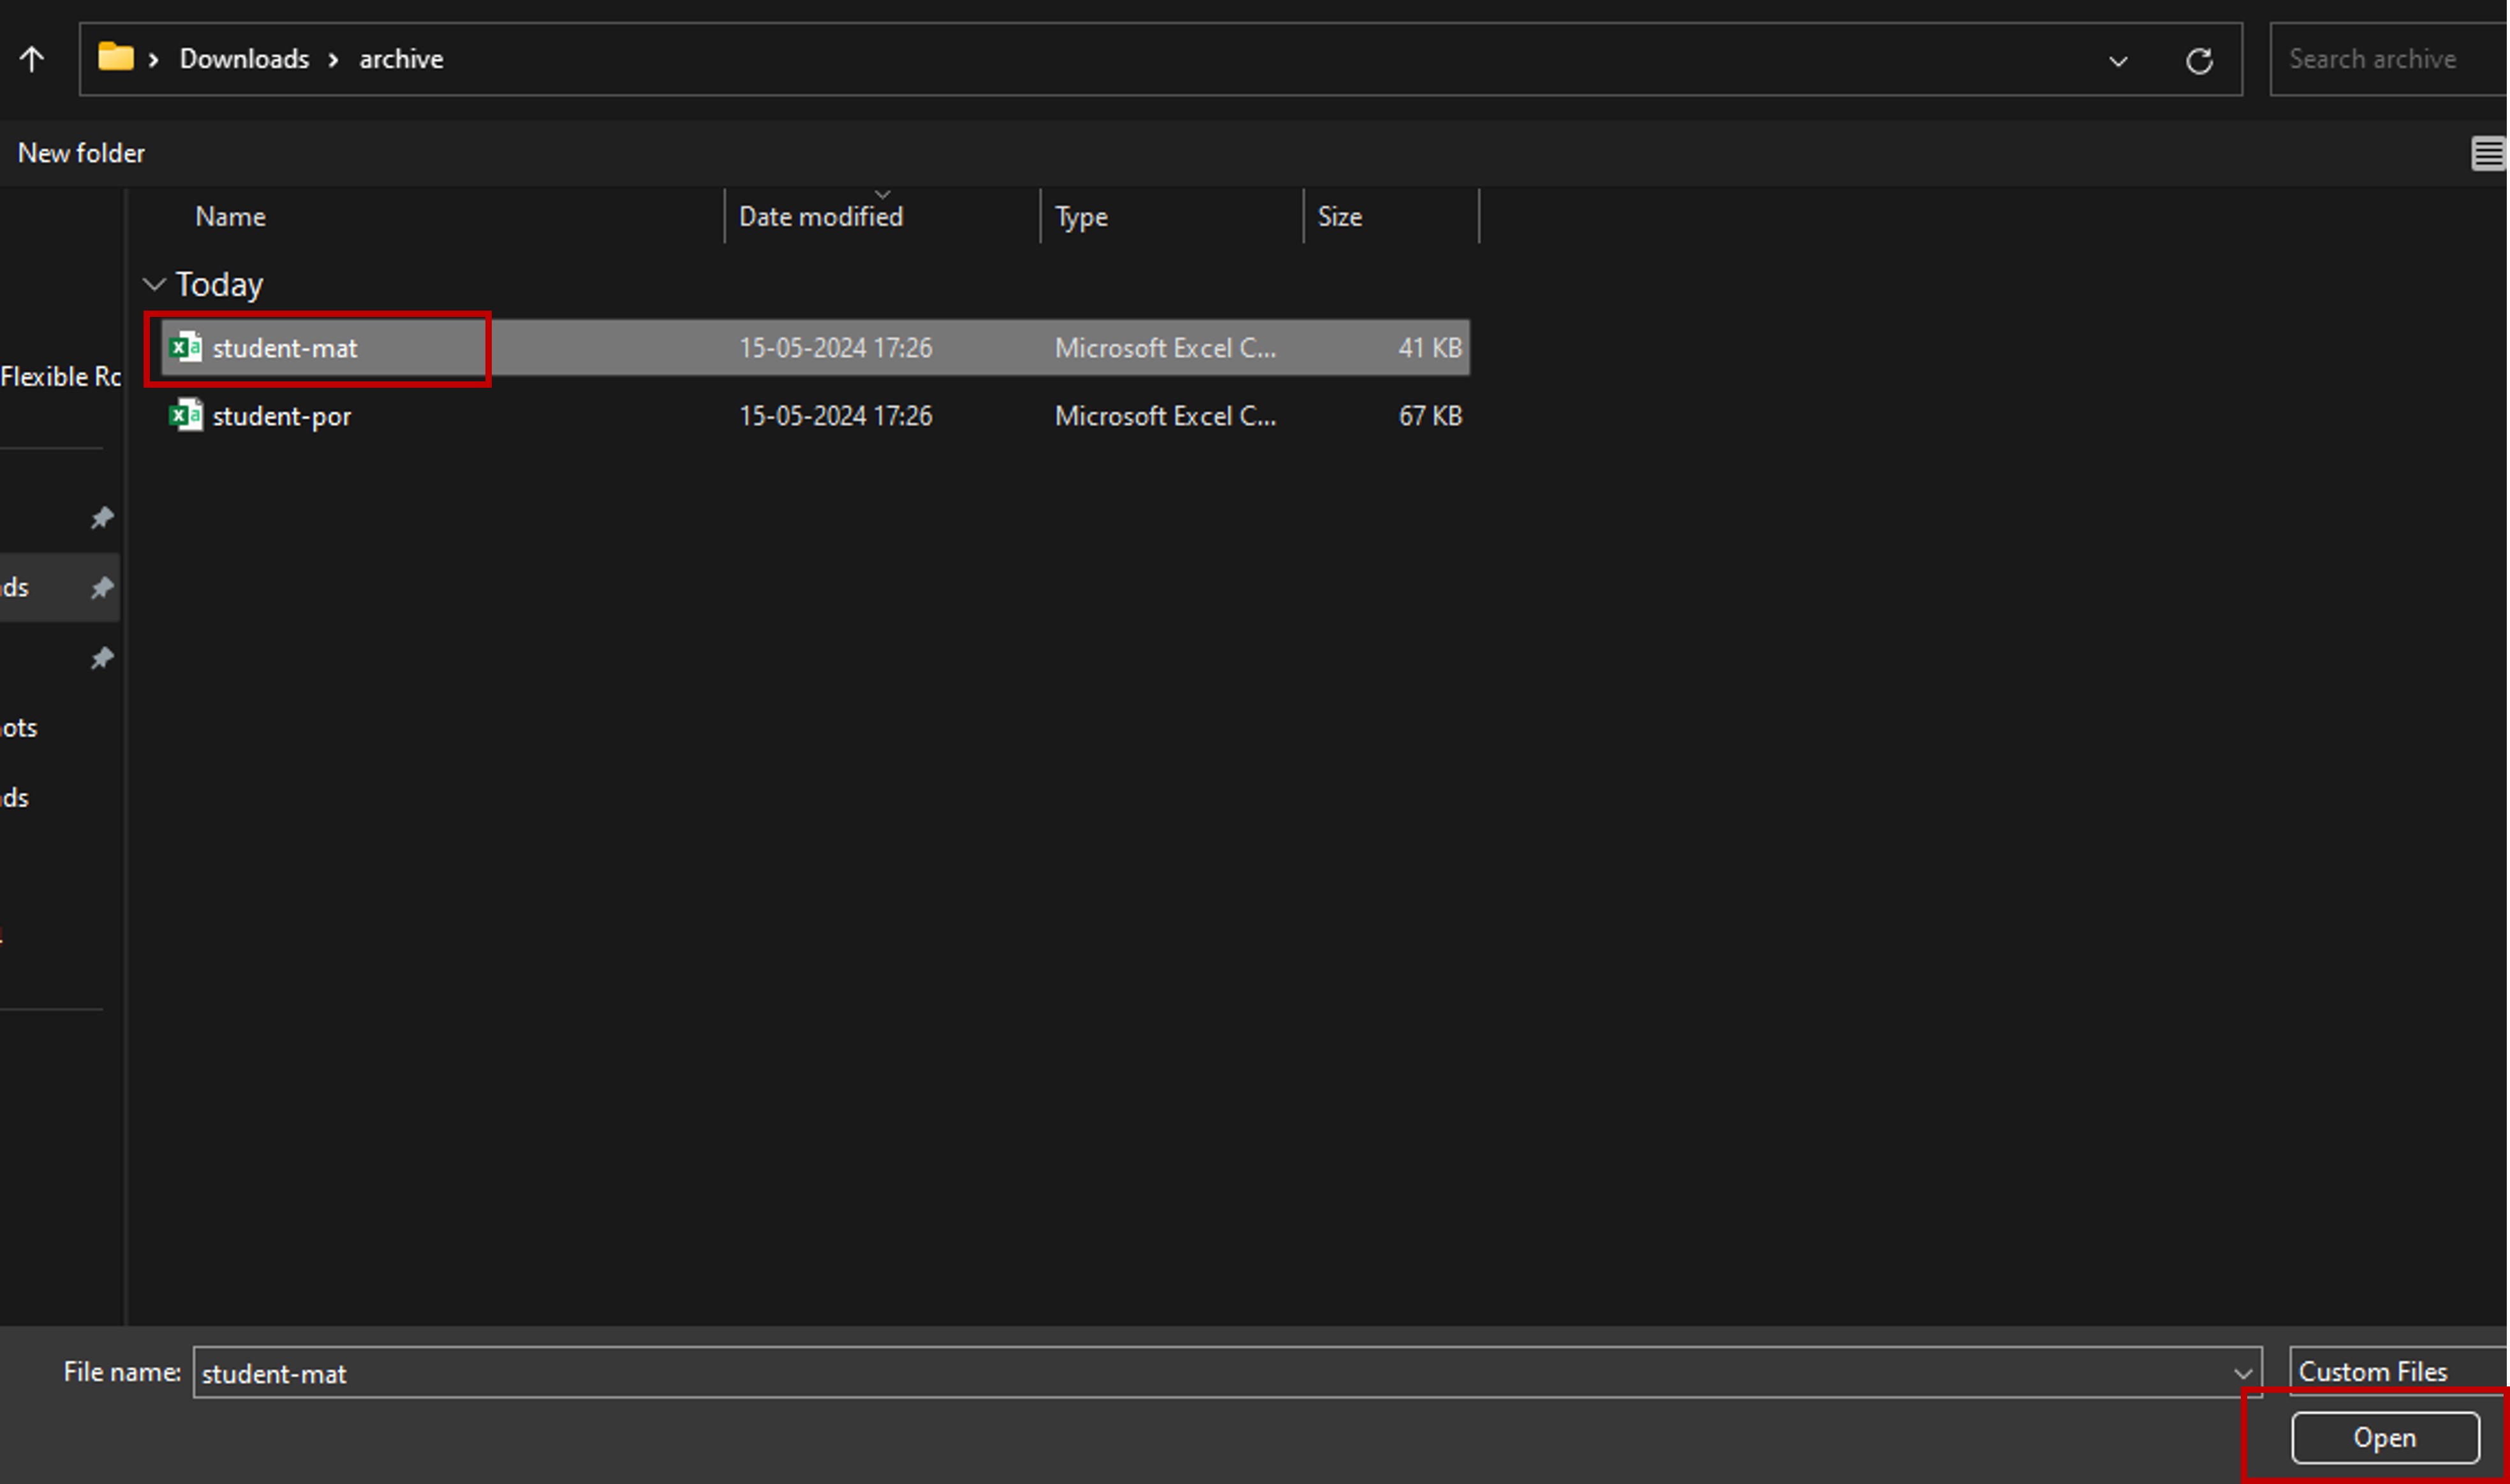The height and width of the screenshot is (1484, 2510).
Task: Select the student-por file
Action: click(x=282, y=416)
